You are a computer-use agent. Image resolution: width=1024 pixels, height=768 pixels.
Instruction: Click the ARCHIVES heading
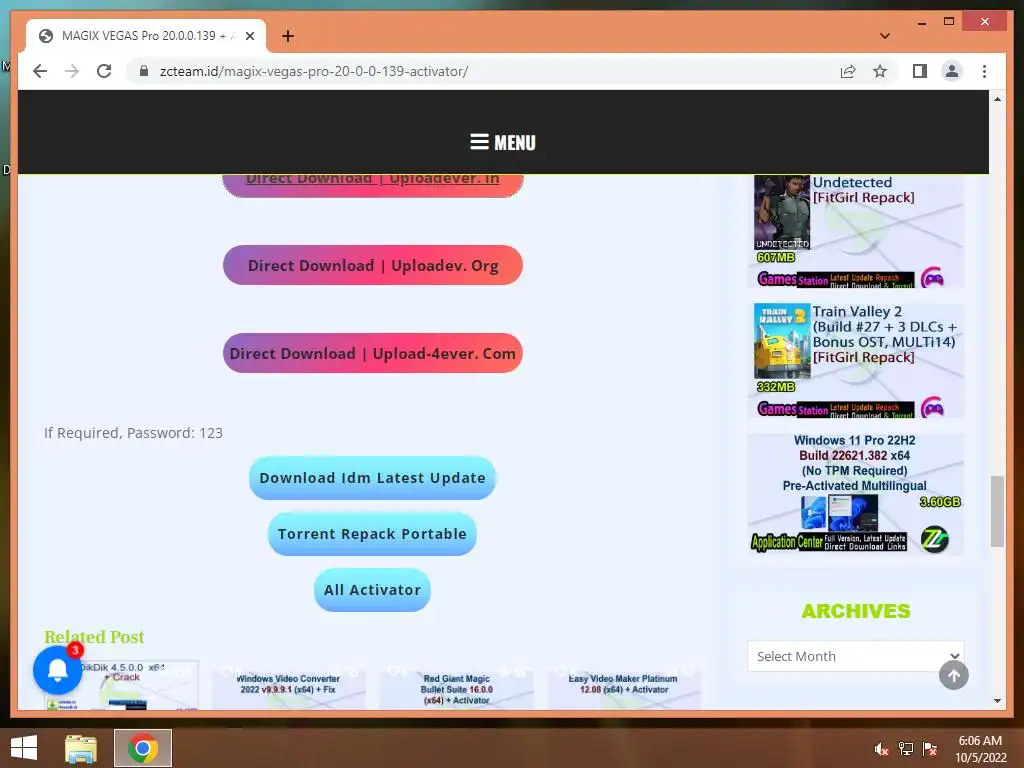point(856,611)
